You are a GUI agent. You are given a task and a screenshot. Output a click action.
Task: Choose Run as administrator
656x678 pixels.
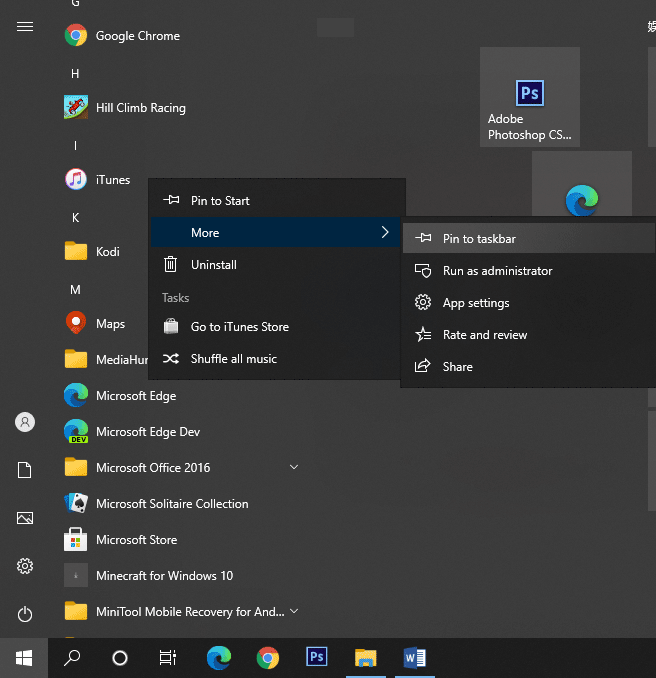point(497,271)
